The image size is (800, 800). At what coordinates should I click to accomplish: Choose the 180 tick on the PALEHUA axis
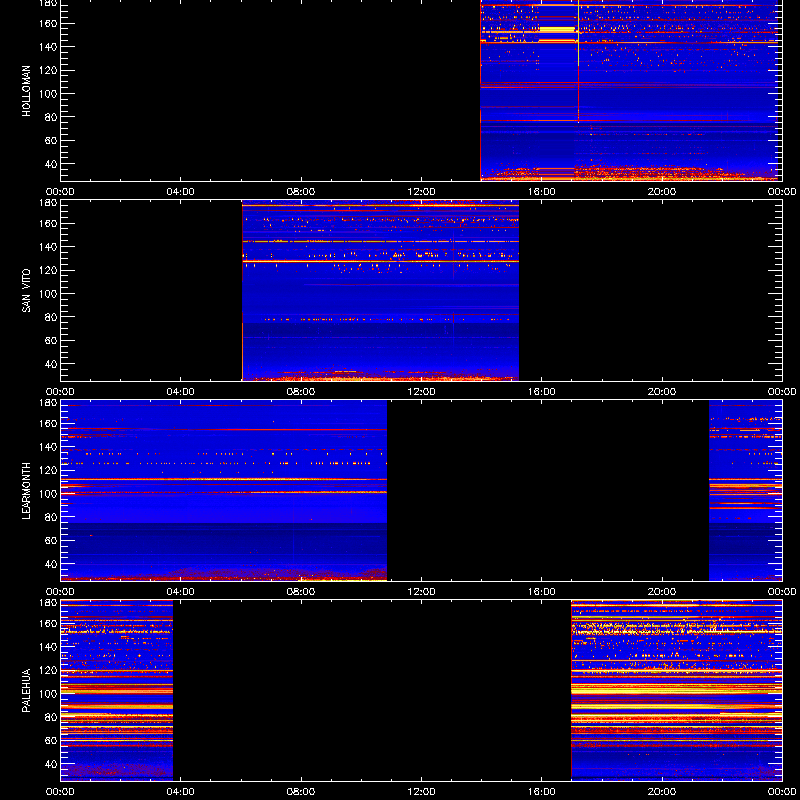(x=49, y=603)
